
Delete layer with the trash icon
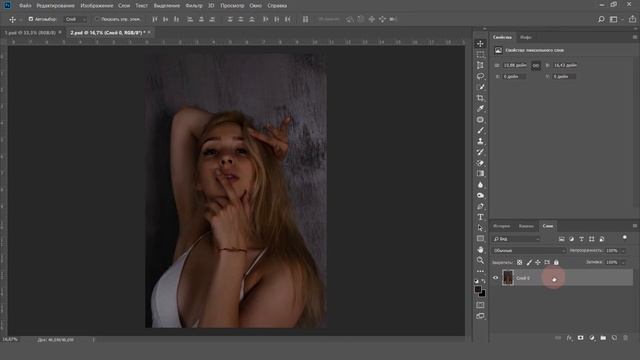625,338
